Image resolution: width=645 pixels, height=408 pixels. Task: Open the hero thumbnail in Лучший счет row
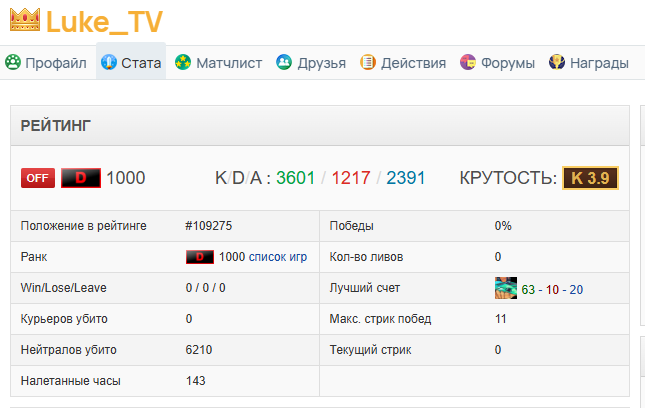tap(506, 288)
